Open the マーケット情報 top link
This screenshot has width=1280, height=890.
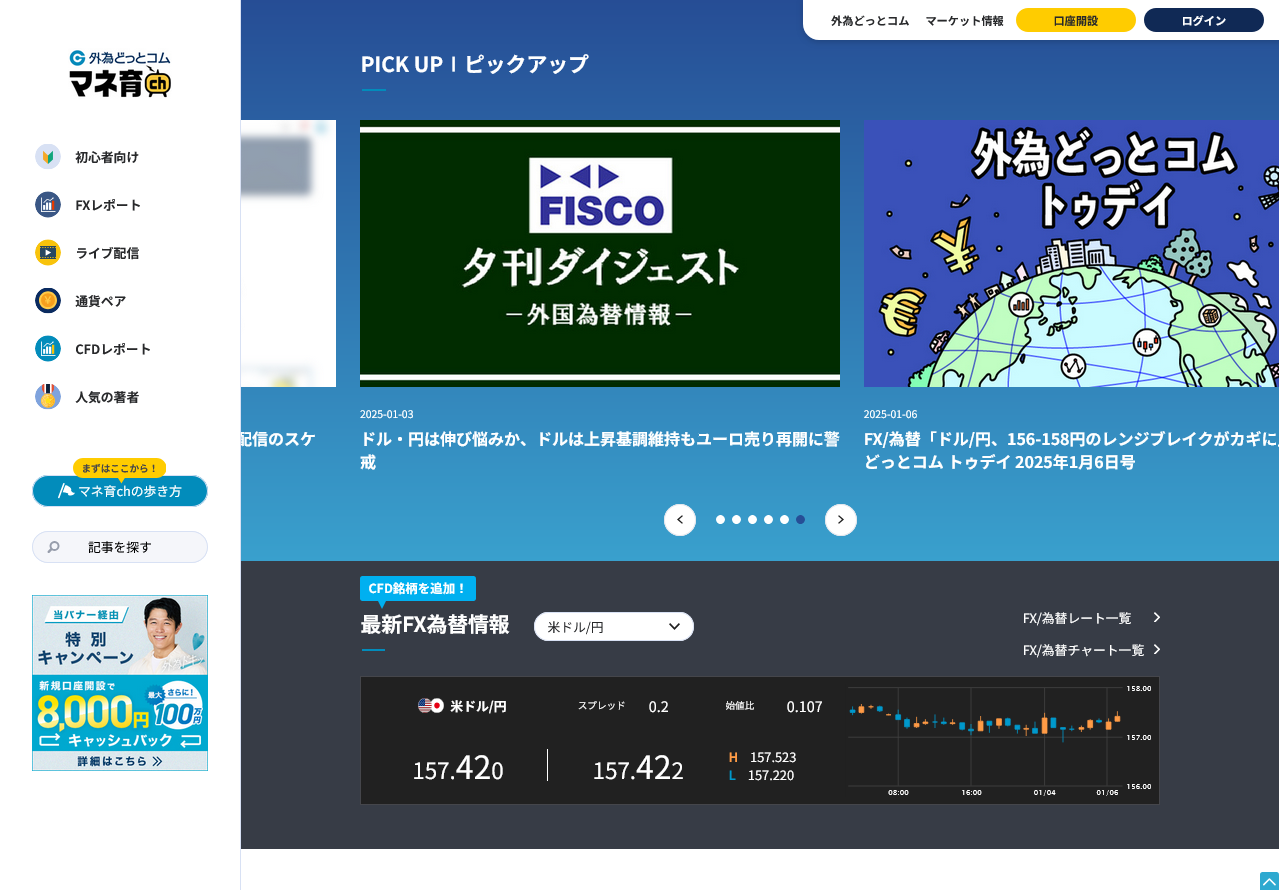(x=964, y=20)
